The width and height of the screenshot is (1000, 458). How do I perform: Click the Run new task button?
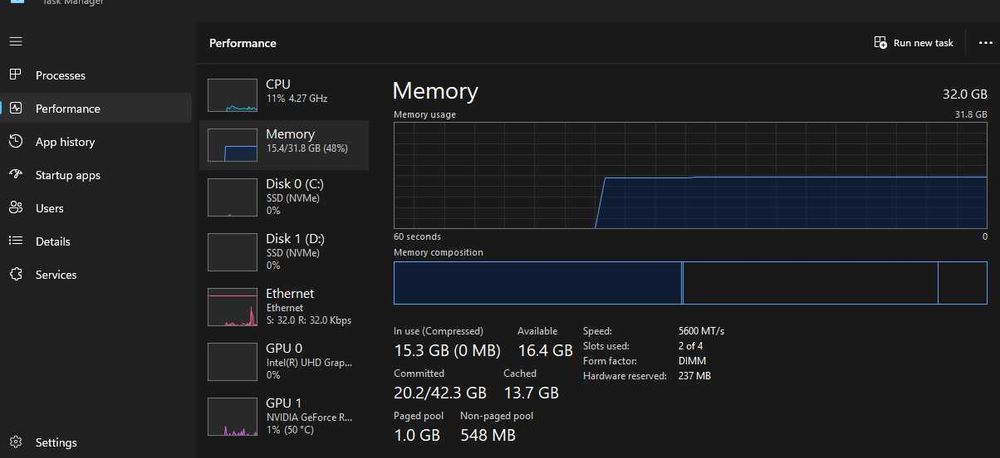point(914,43)
